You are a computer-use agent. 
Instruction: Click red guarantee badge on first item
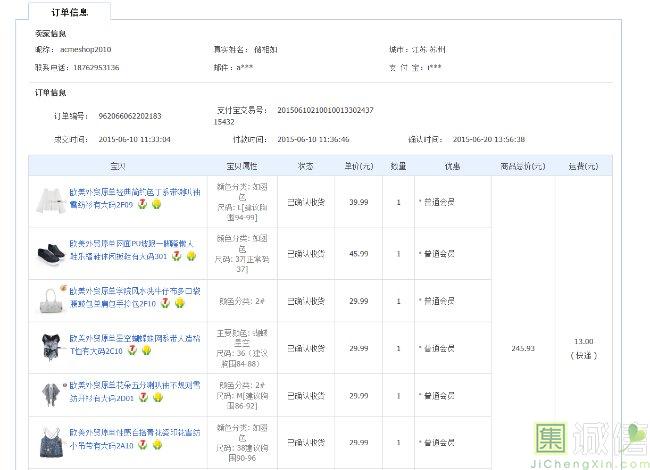coord(141,204)
